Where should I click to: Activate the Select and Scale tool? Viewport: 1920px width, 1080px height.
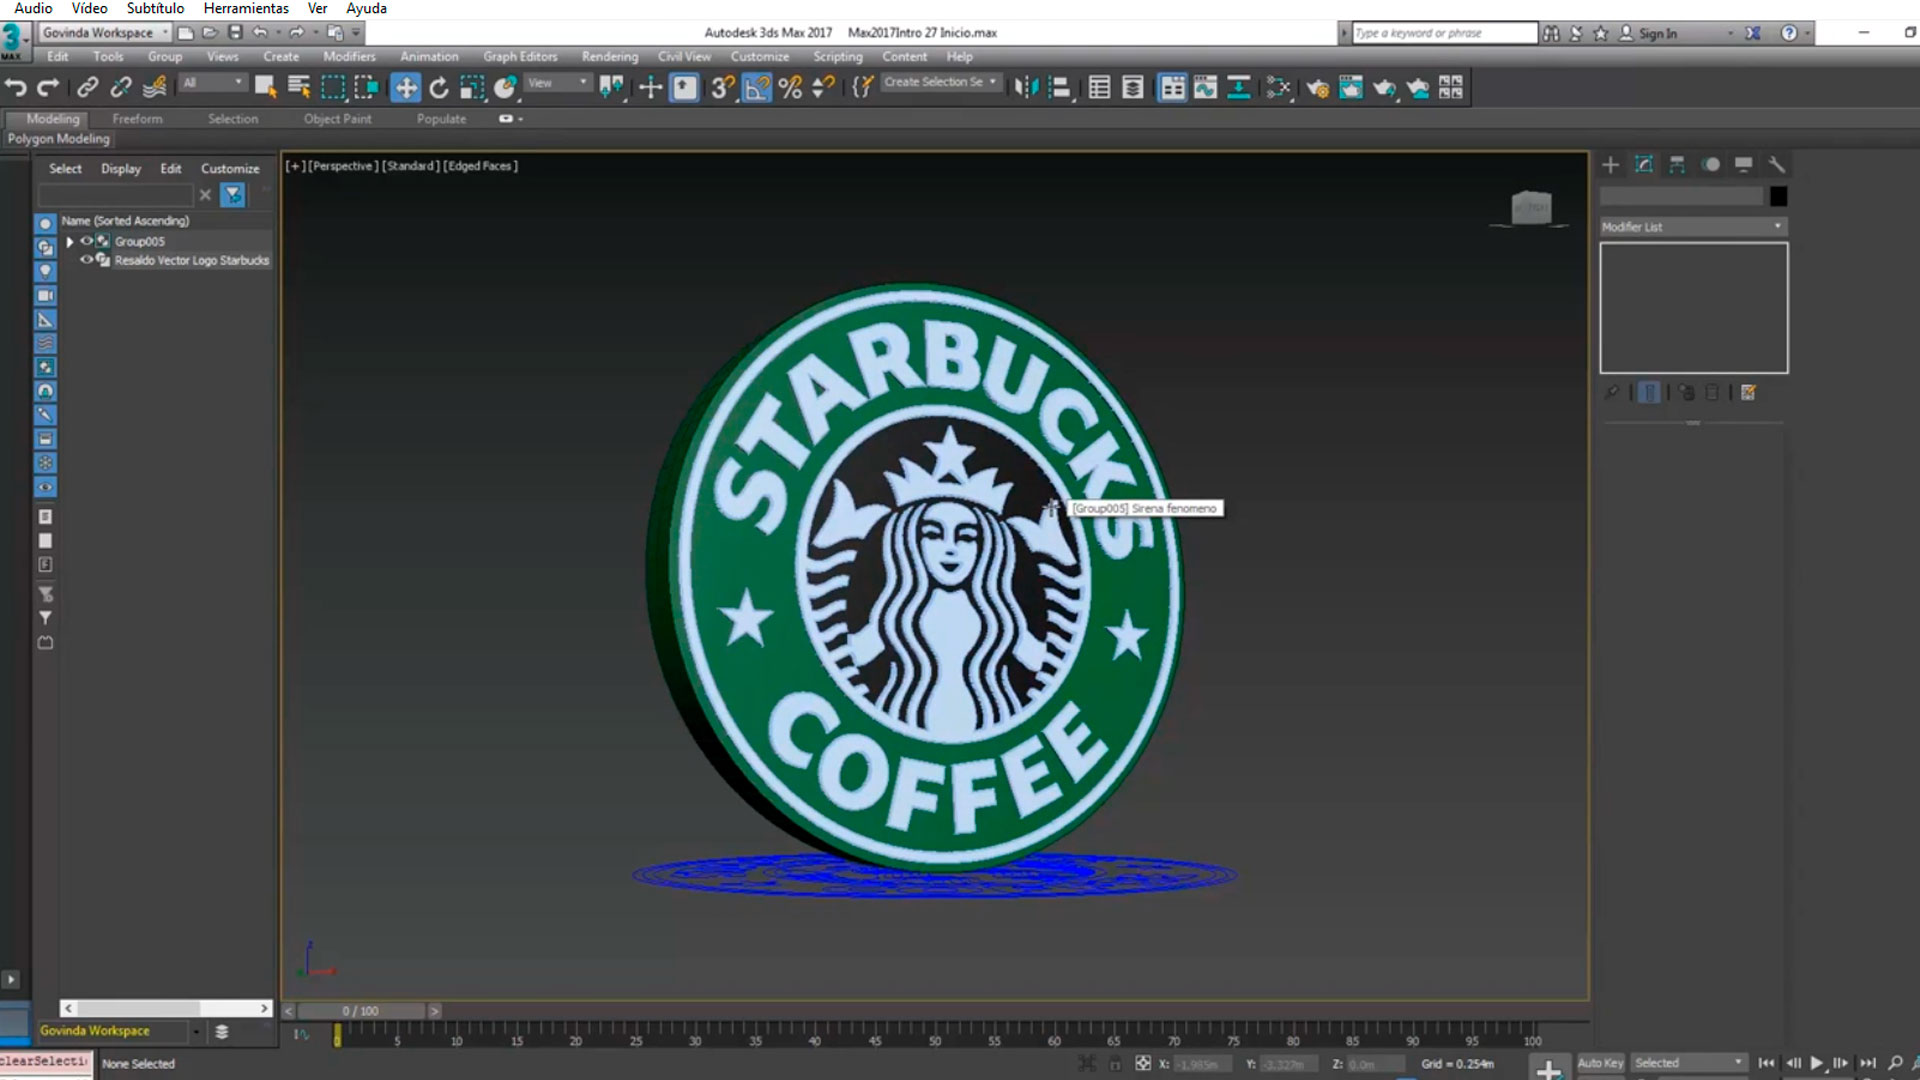472,88
